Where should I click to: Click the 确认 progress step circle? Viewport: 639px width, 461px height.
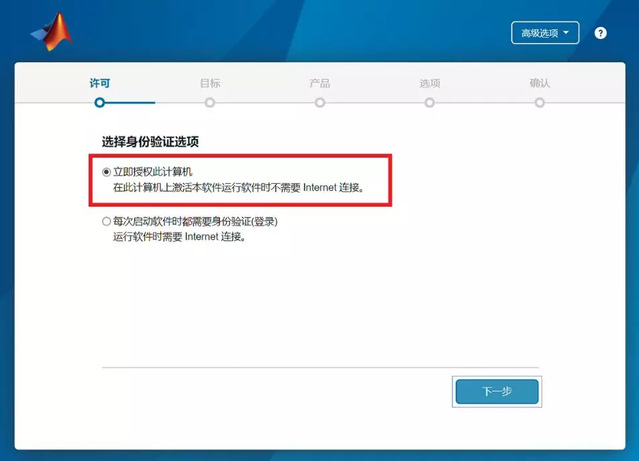point(540,103)
